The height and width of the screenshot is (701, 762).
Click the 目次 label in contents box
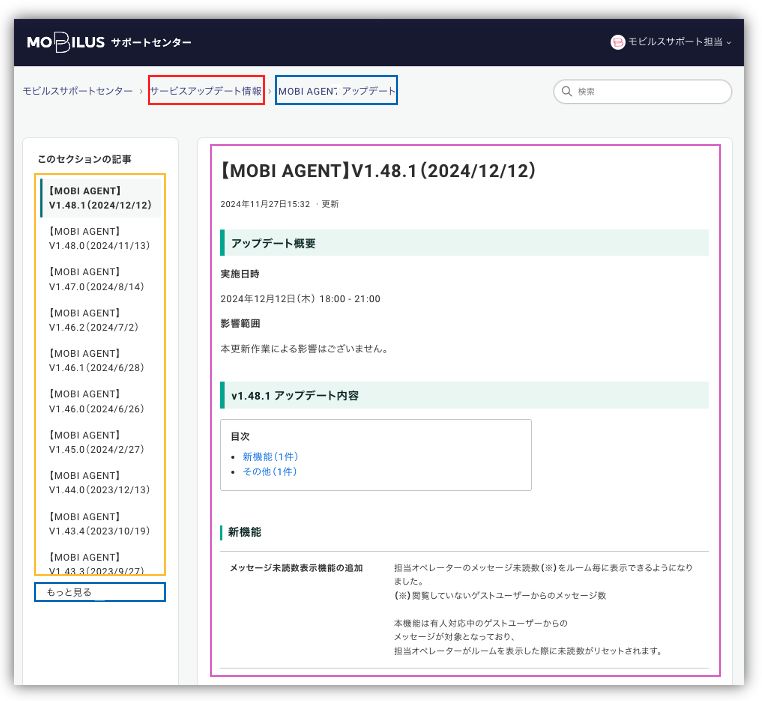240,436
